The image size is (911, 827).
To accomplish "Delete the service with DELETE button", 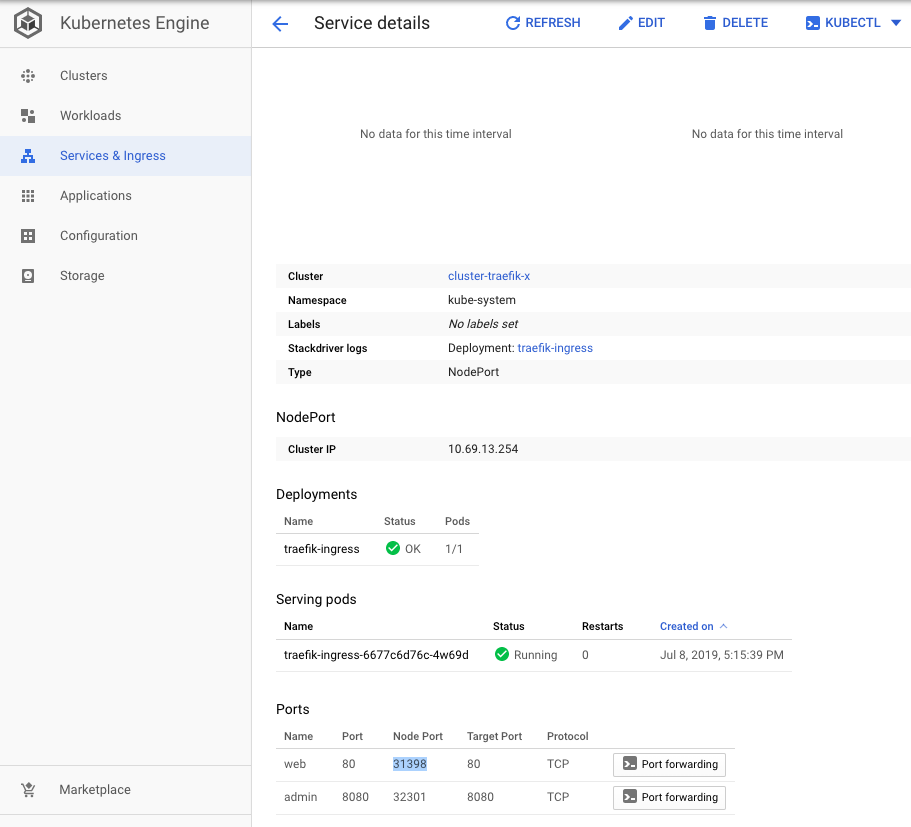I will 735,23.
